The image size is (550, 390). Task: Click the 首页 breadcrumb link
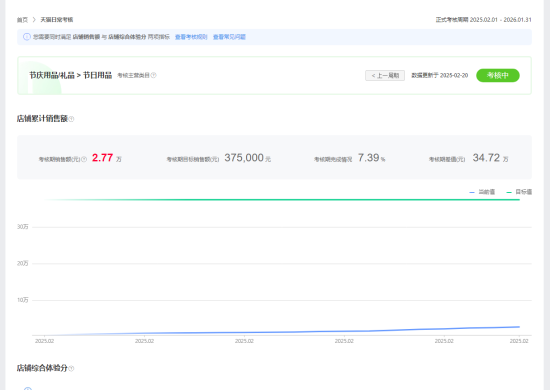click(x=22, y=20)
